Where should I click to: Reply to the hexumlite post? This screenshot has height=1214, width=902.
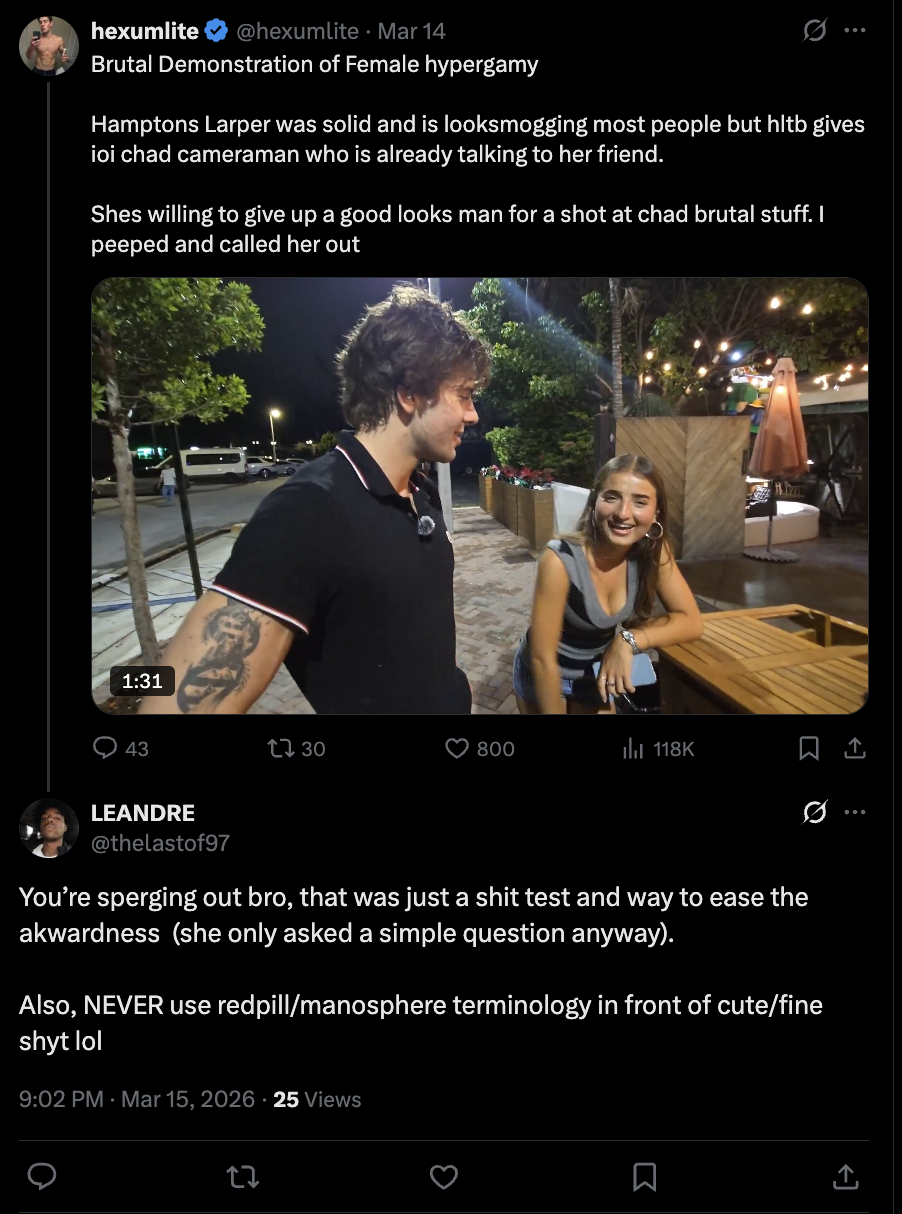tap(106, 748)
